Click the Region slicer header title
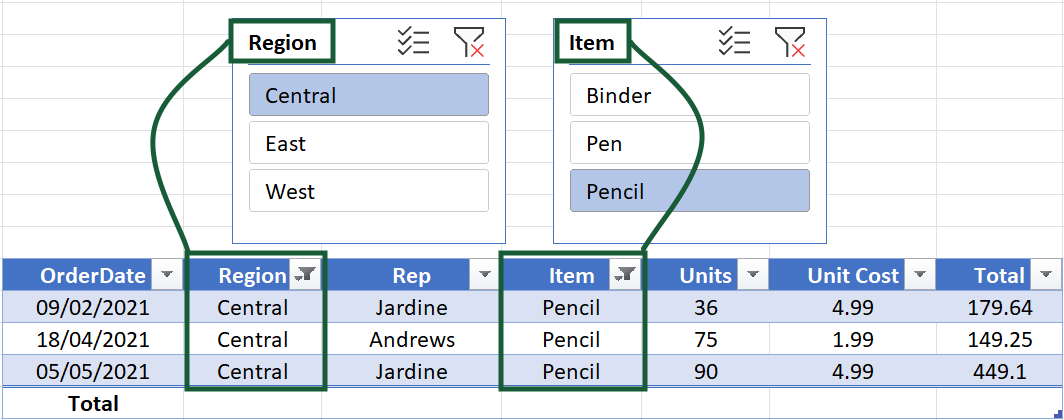The height and width of the screenshot is (420, 1064). tap(282, 43)
